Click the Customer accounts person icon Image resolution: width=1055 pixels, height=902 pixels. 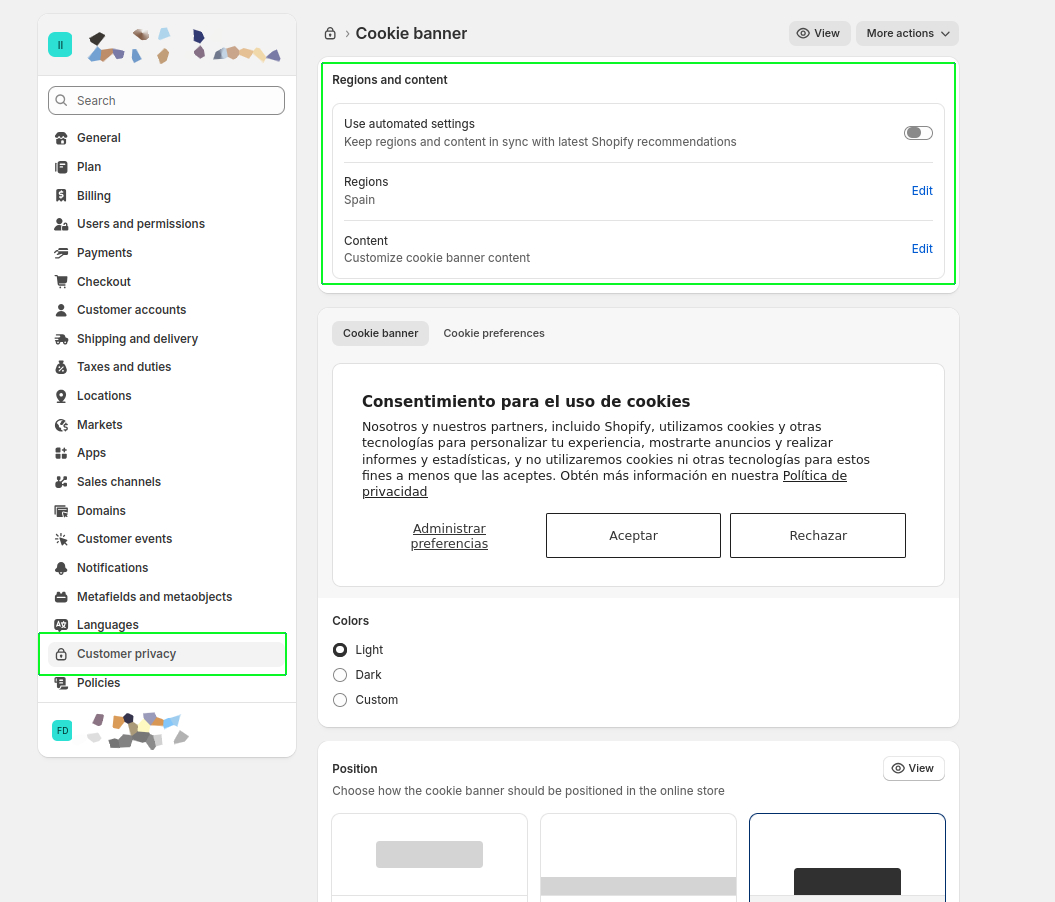61,310
